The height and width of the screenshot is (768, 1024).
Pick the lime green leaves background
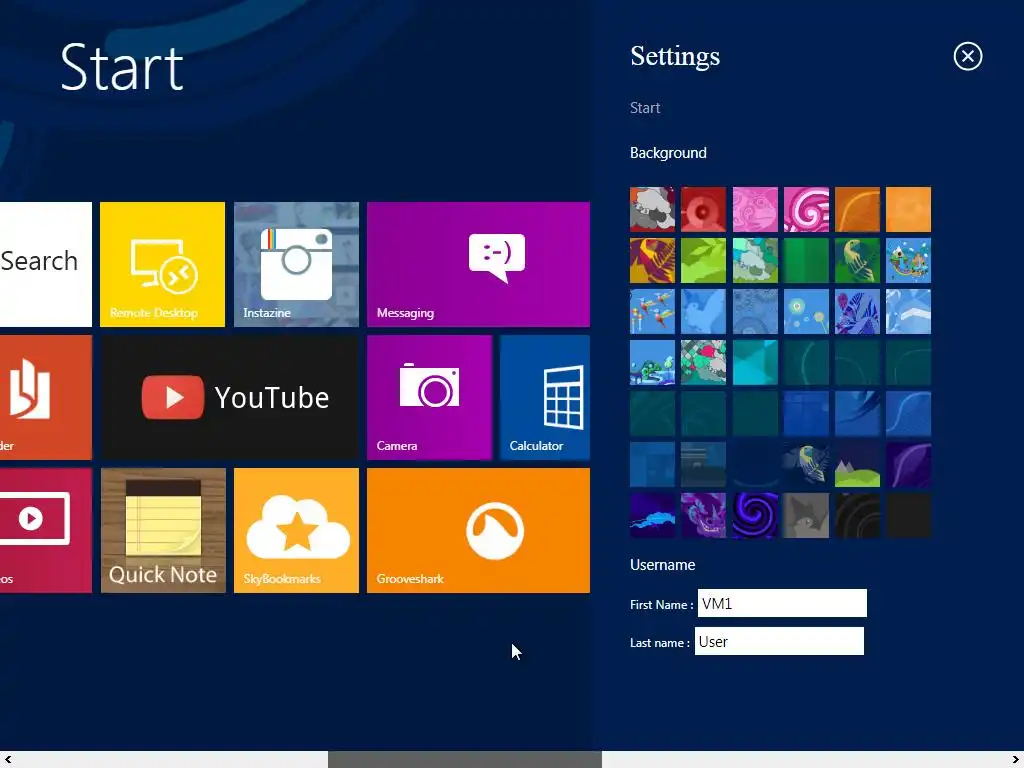coord(703,261)
